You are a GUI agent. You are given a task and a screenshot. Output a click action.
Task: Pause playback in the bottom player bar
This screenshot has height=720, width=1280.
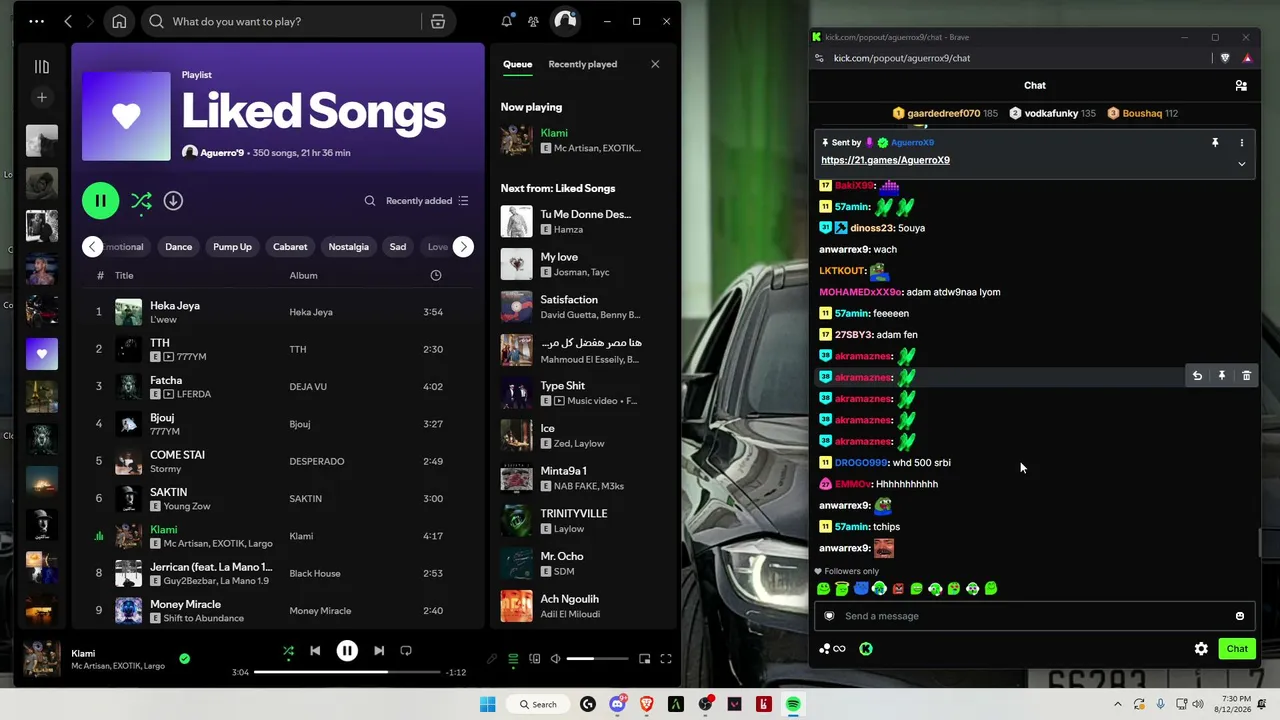(x=347, y=651)
